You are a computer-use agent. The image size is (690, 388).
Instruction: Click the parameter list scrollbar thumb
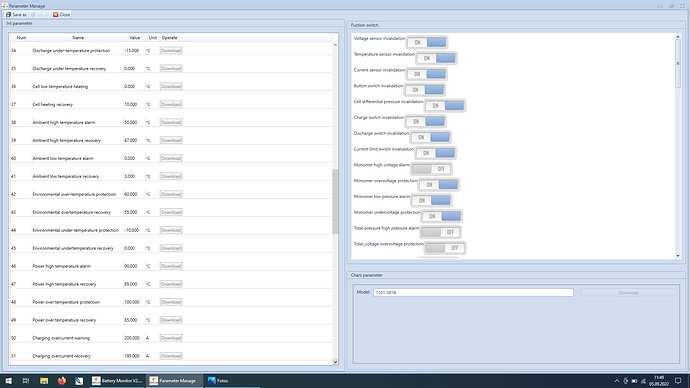pos(335,201)
